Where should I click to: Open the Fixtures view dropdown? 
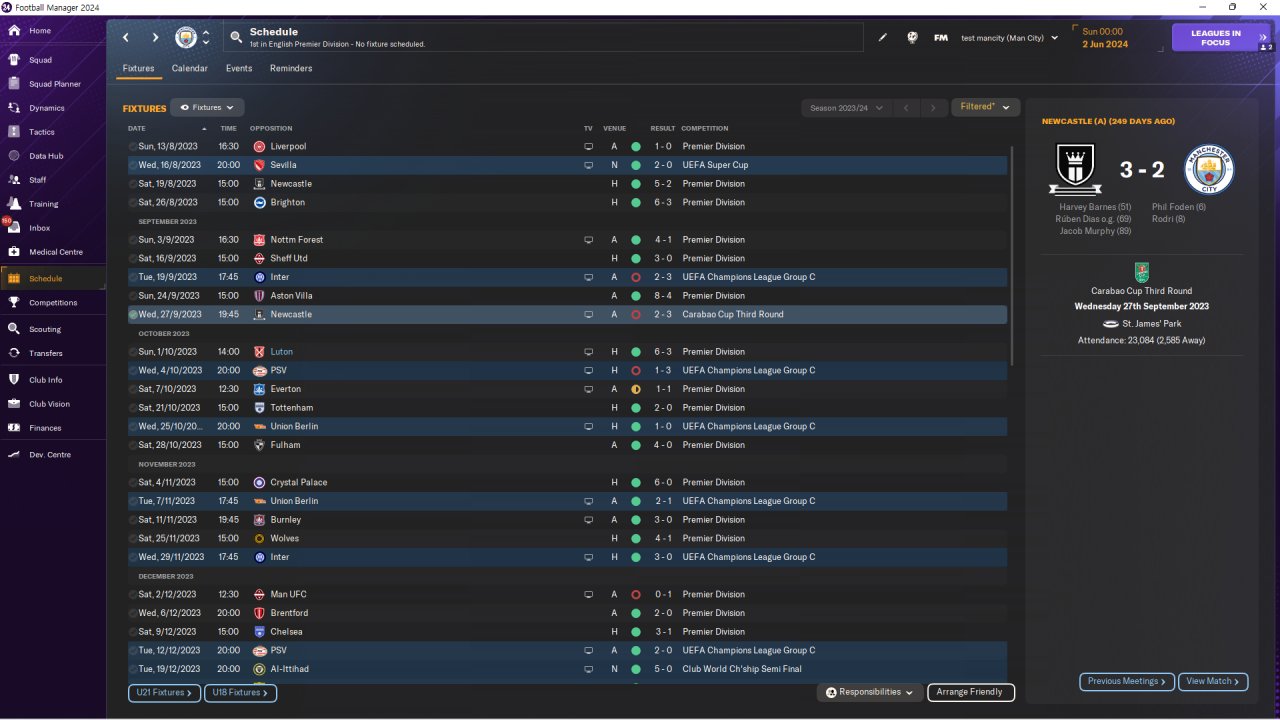(207, 107)
